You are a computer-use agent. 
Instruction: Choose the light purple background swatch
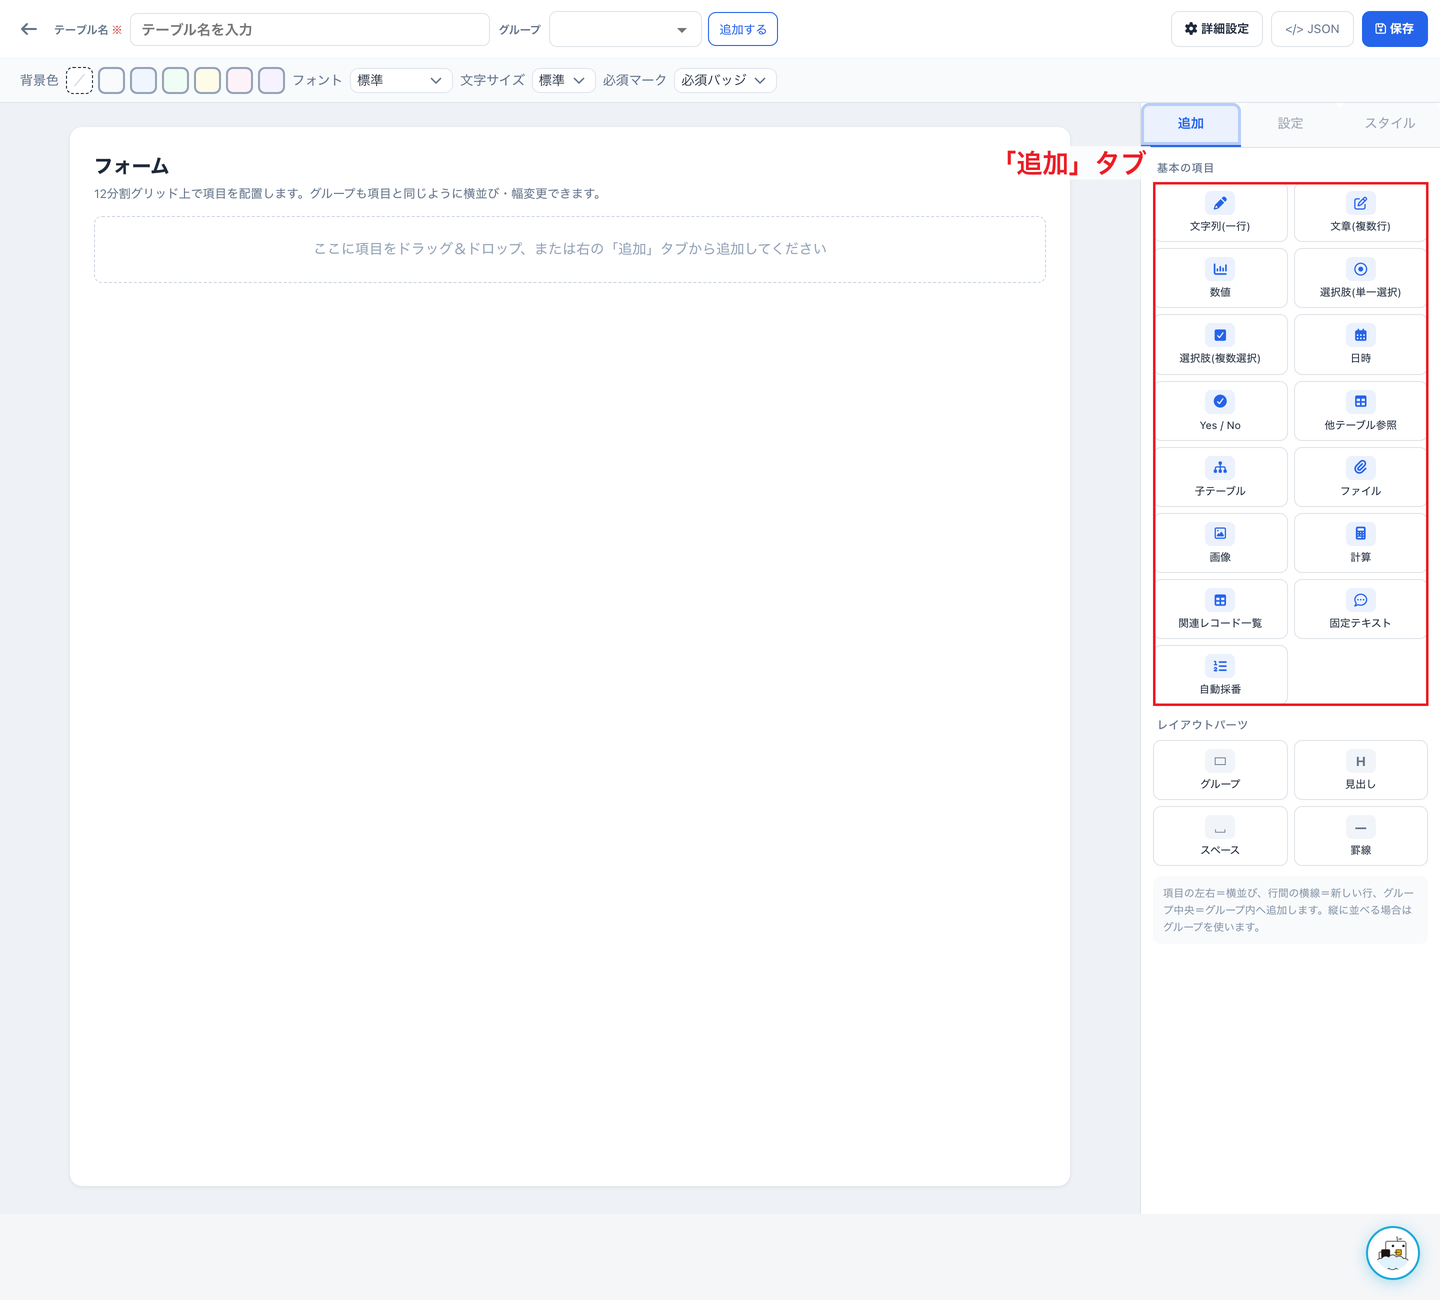pos(271,80)
